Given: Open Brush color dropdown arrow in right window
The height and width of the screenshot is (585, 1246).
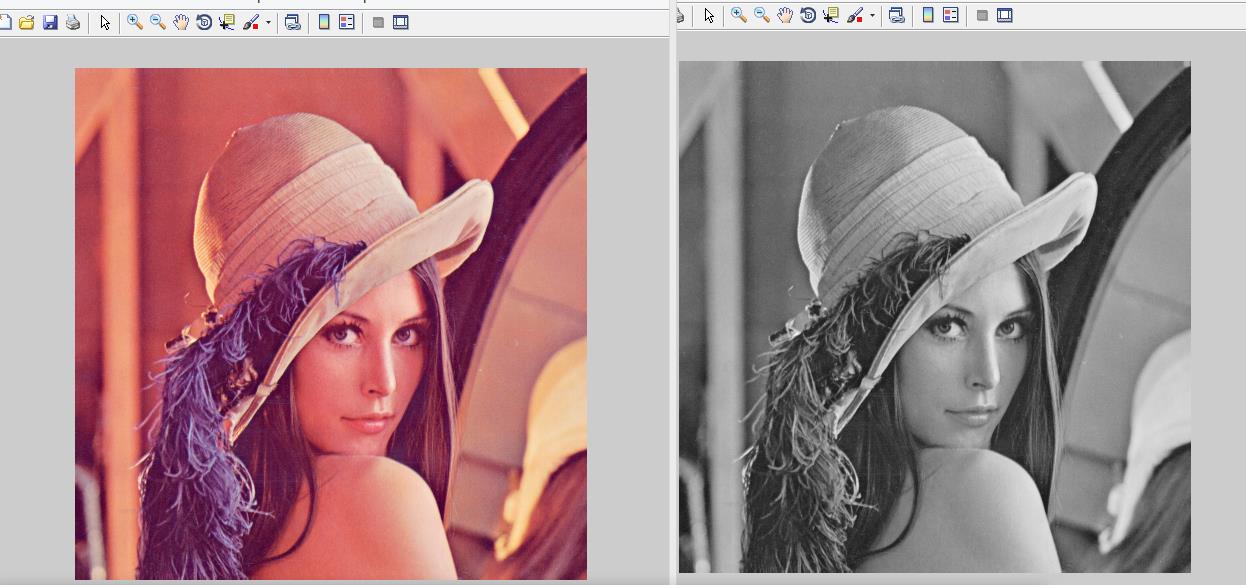Looking at the screenshot, I should pyautogui.click(x=872, y=15).
